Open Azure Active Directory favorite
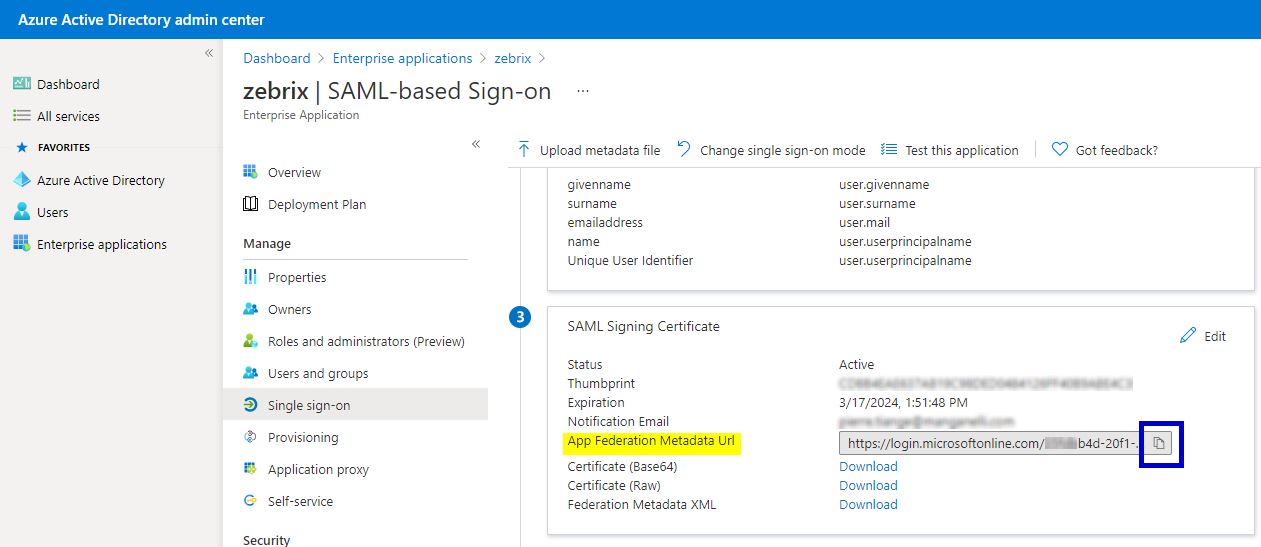The image size is (1261, 547). [101, 180]
